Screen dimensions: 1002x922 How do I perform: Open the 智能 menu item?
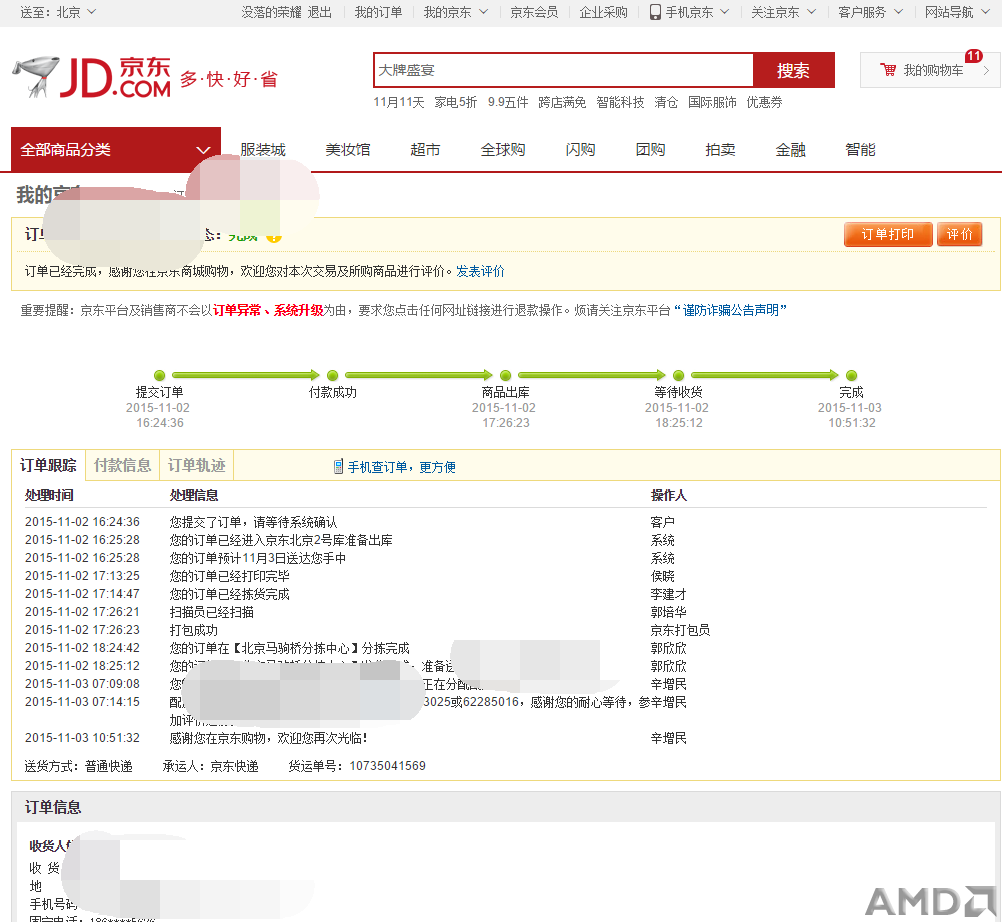coord(860,150)
